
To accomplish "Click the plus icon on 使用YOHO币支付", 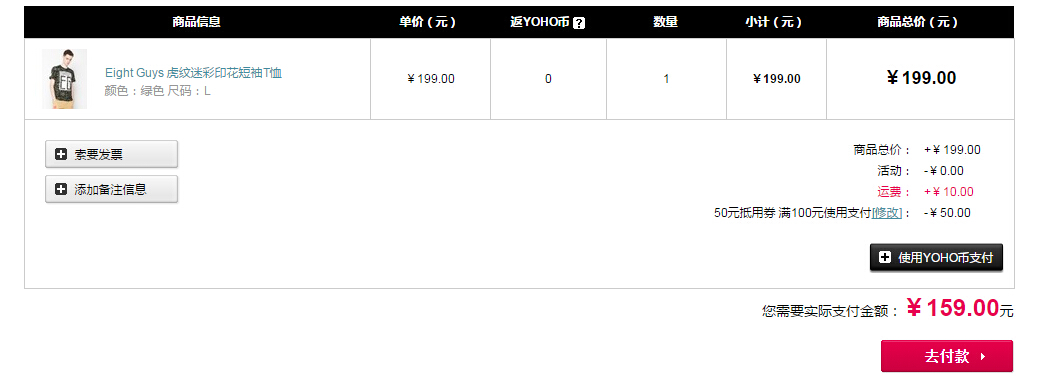I will pos(885,257).
